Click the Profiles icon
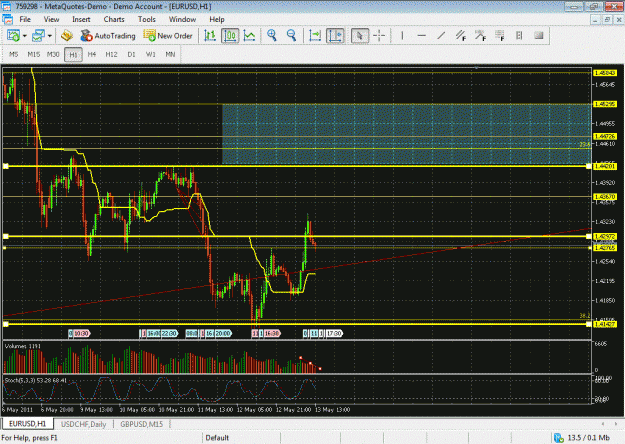Viewport: 625px width, 444px height. tap(38, 36)
